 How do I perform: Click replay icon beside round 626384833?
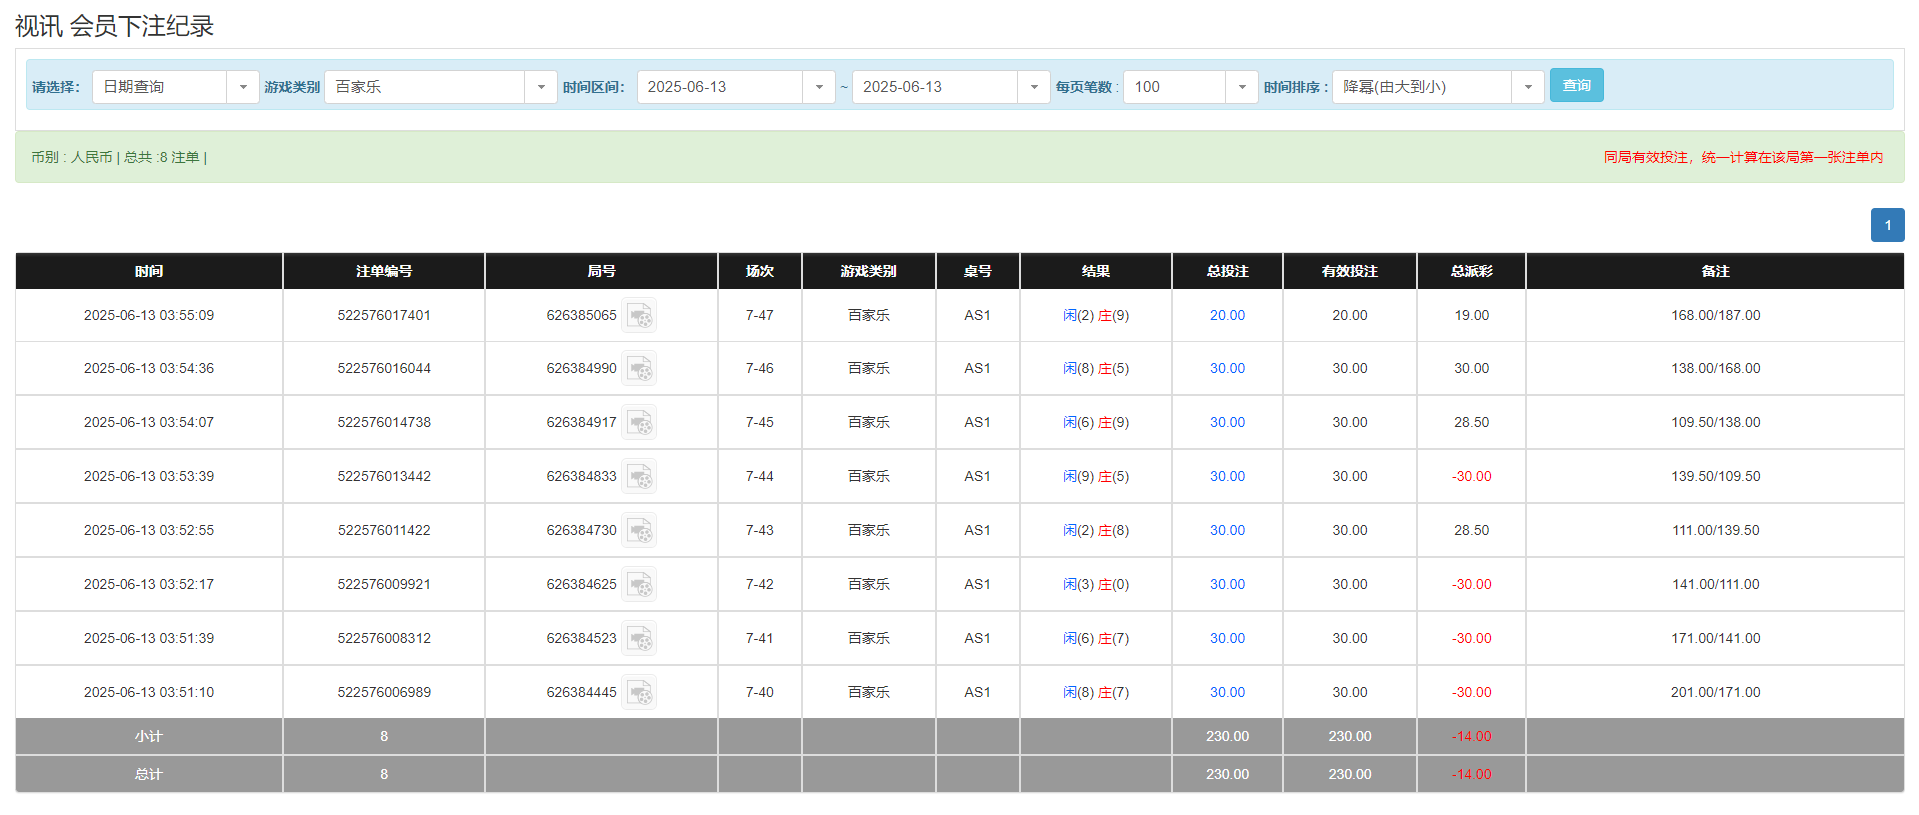point(639,477)
